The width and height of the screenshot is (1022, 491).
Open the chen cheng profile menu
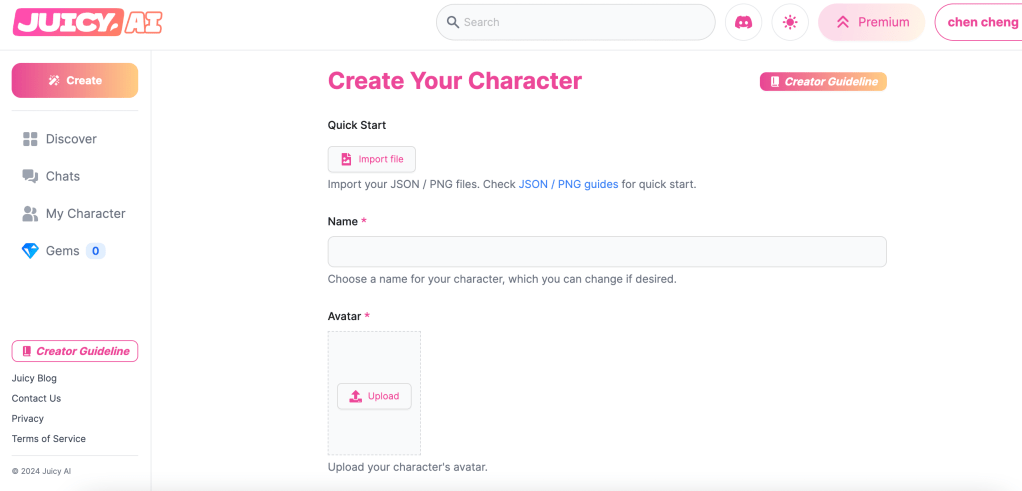[x=982, y=22]
